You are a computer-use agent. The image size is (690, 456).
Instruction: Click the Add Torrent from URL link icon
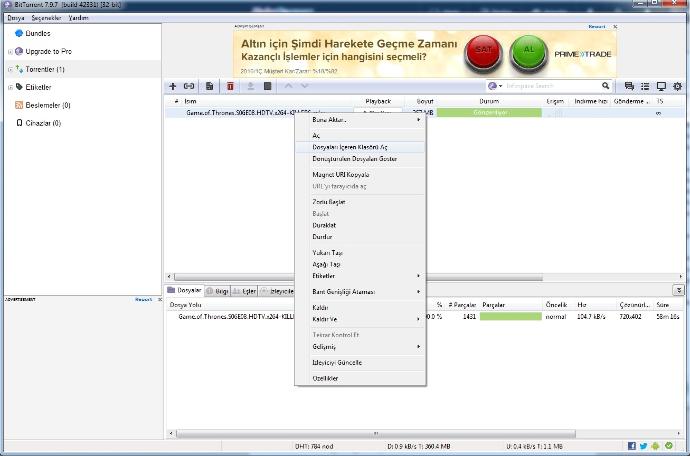(189, 86)
